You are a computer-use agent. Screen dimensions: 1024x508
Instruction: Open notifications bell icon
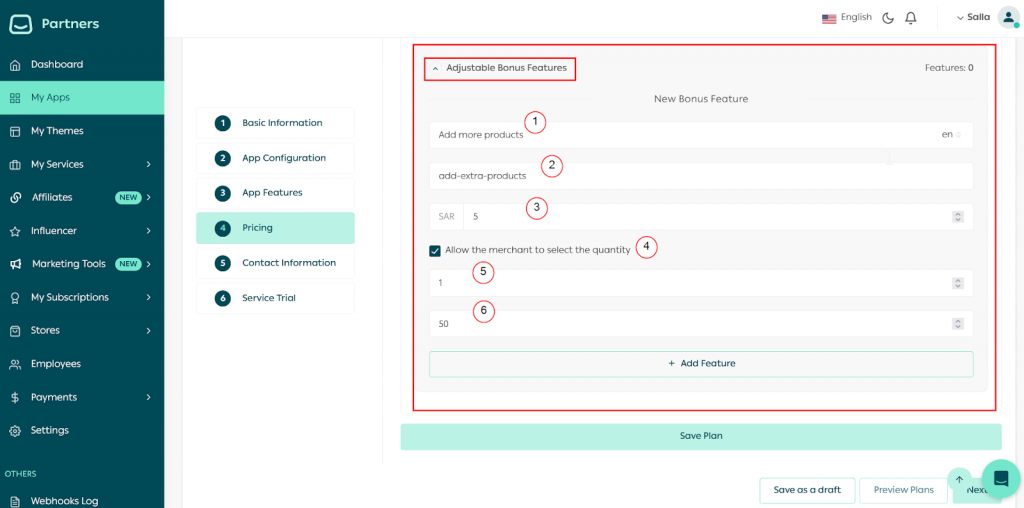[x=911, y=18]
